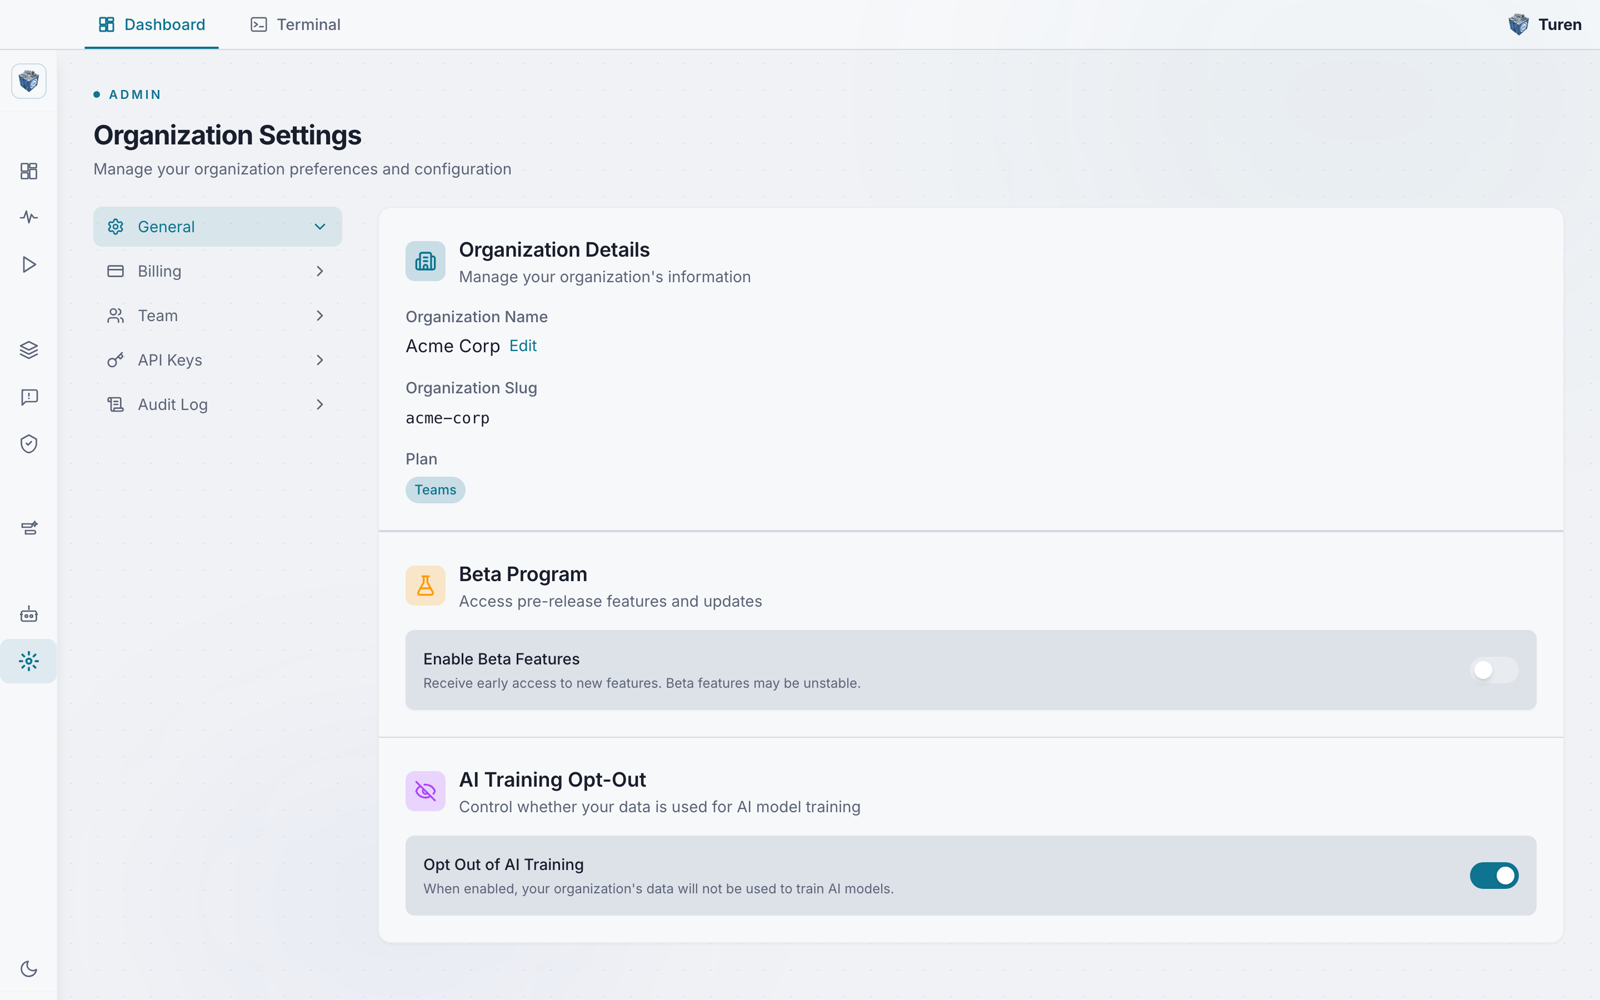
Task: Click the Billing card icon
Action: point(116,271)
